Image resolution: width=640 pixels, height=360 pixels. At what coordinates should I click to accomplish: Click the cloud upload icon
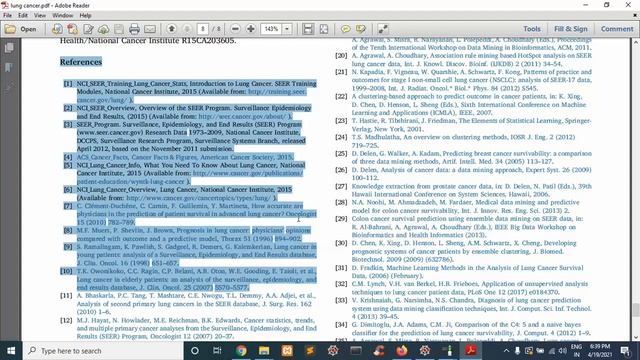pos(104,29)
